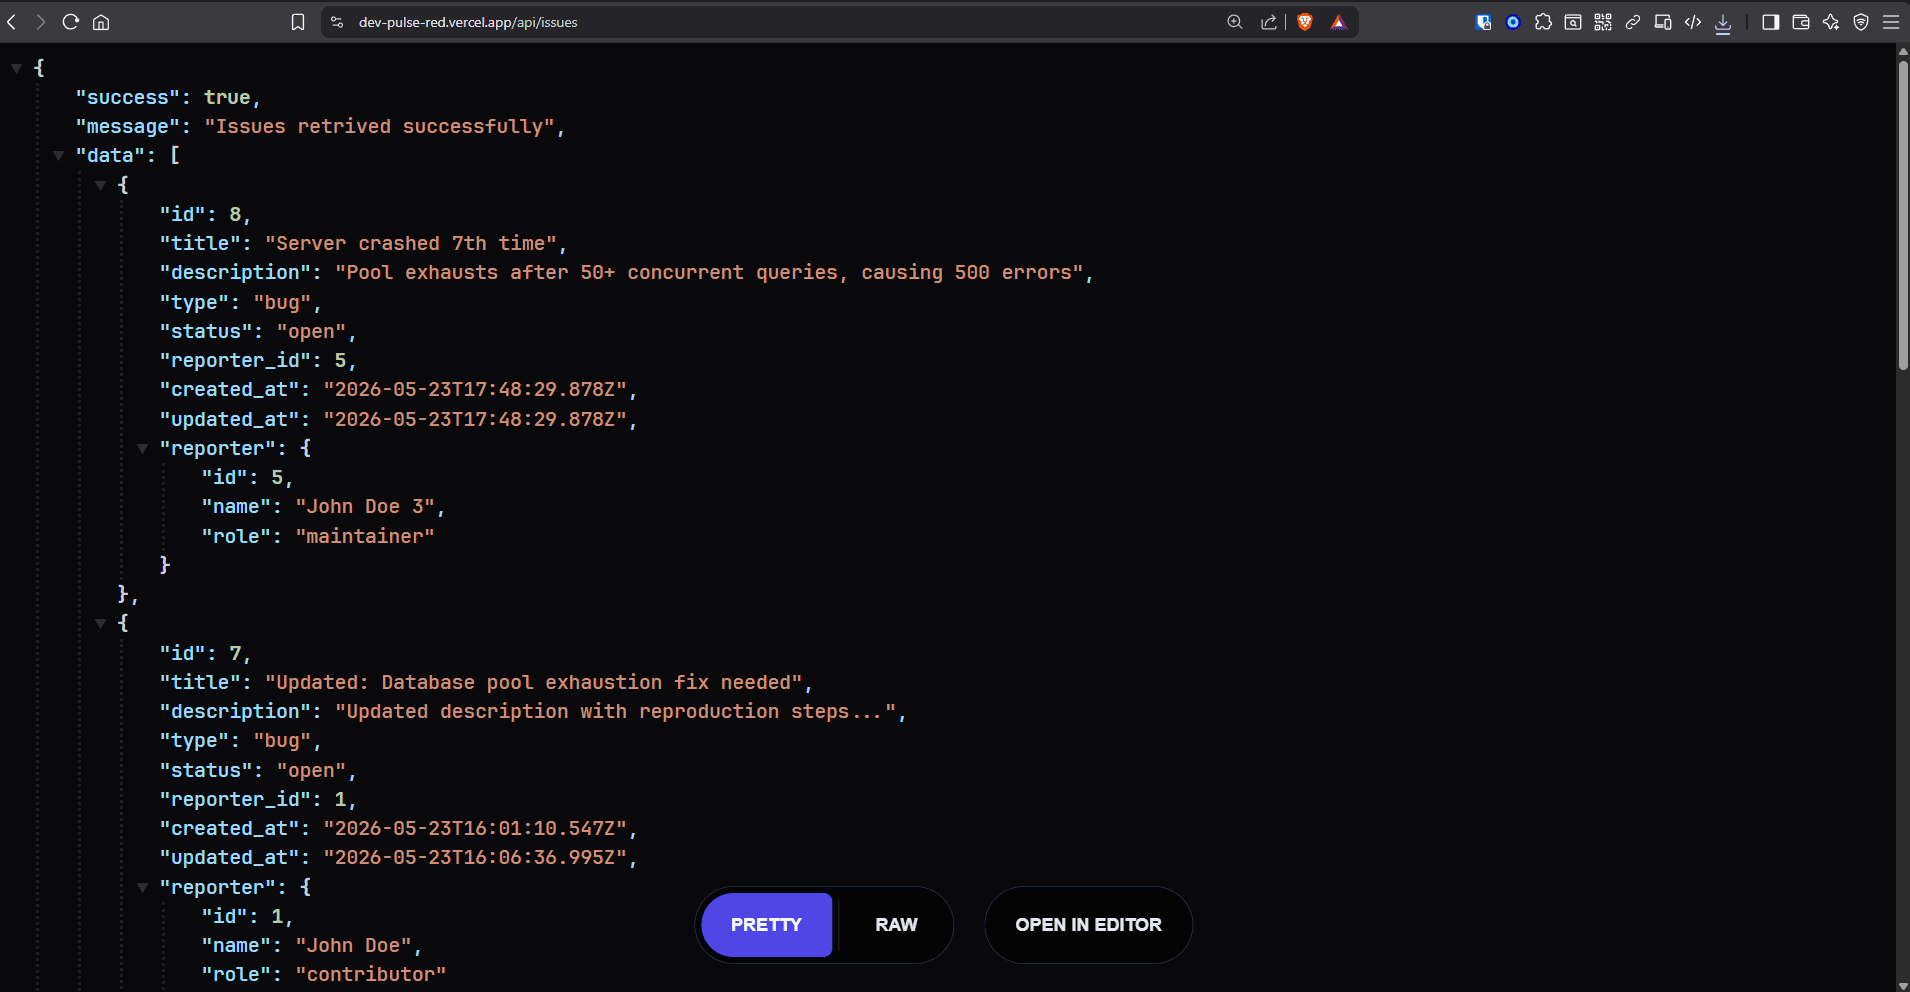Click the forward navigation arrow

[x=41, y=22]
